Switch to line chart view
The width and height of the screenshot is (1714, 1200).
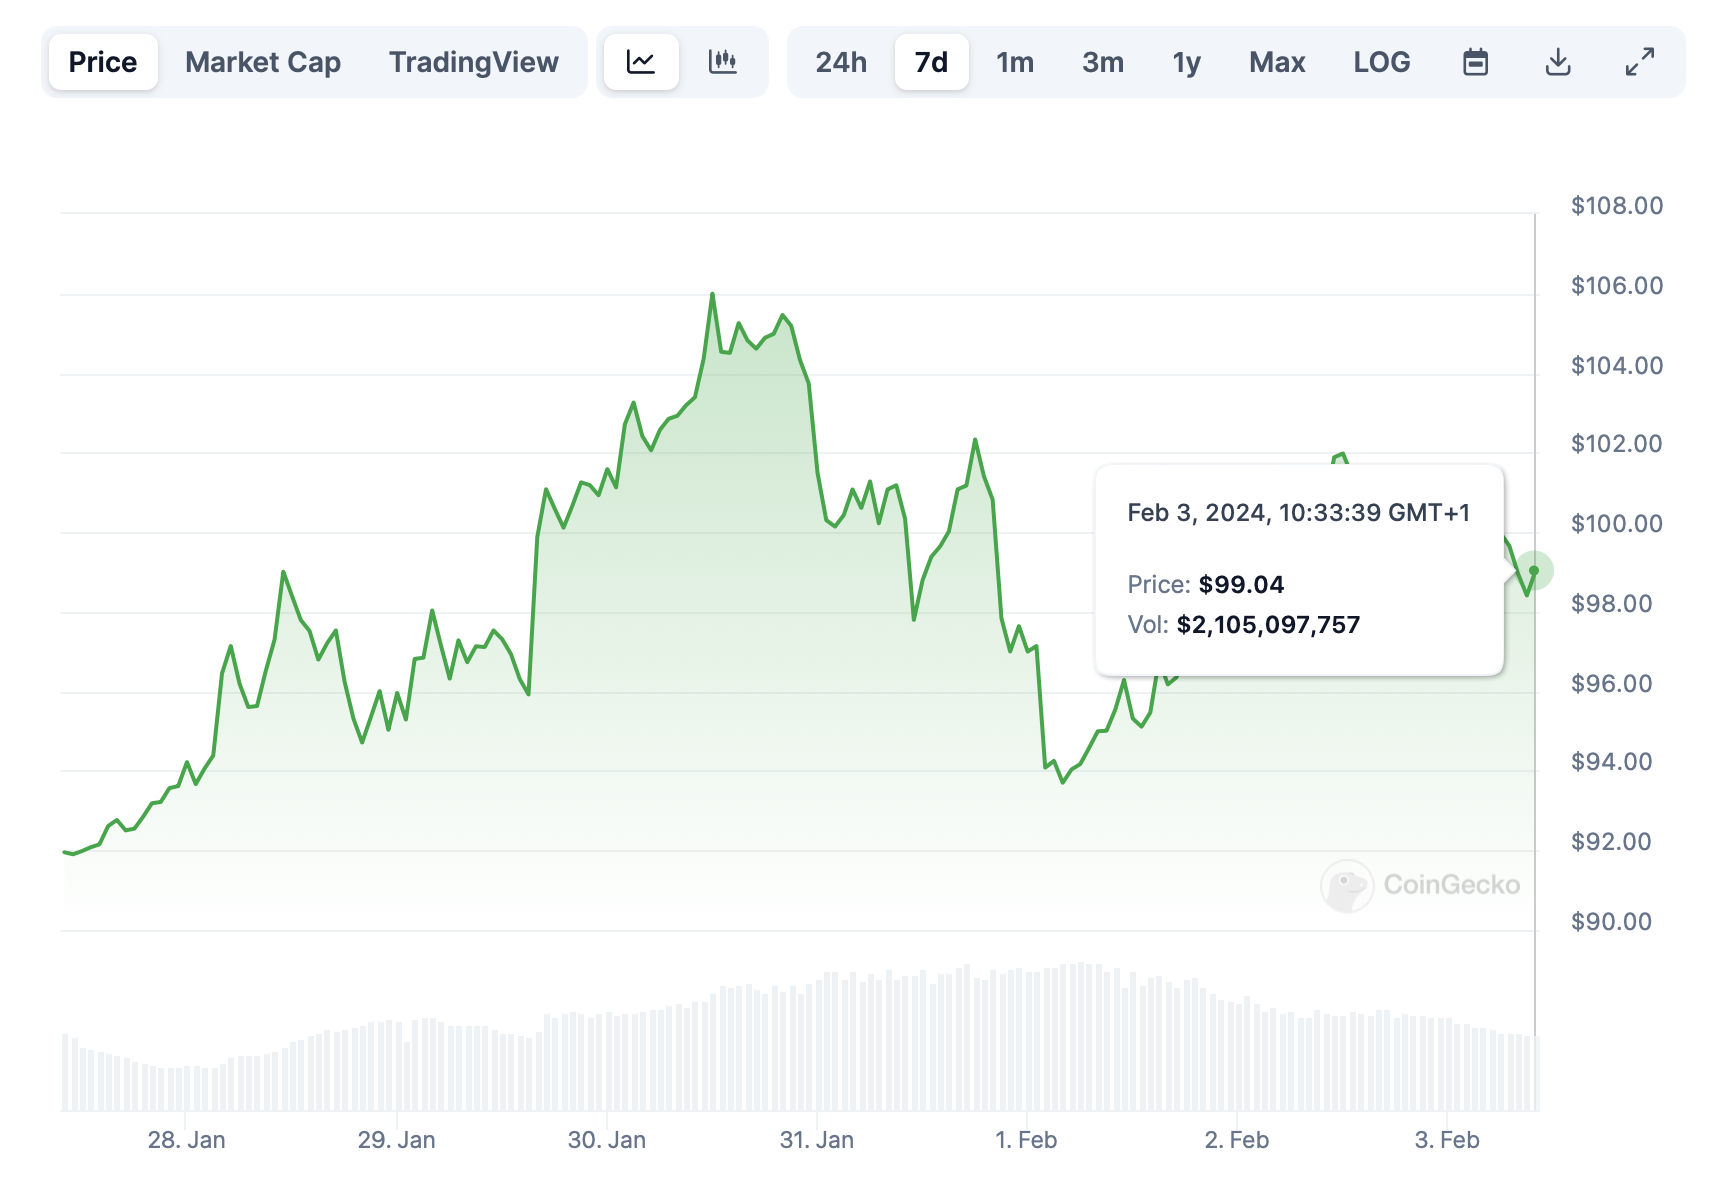(x=641, y=62)
